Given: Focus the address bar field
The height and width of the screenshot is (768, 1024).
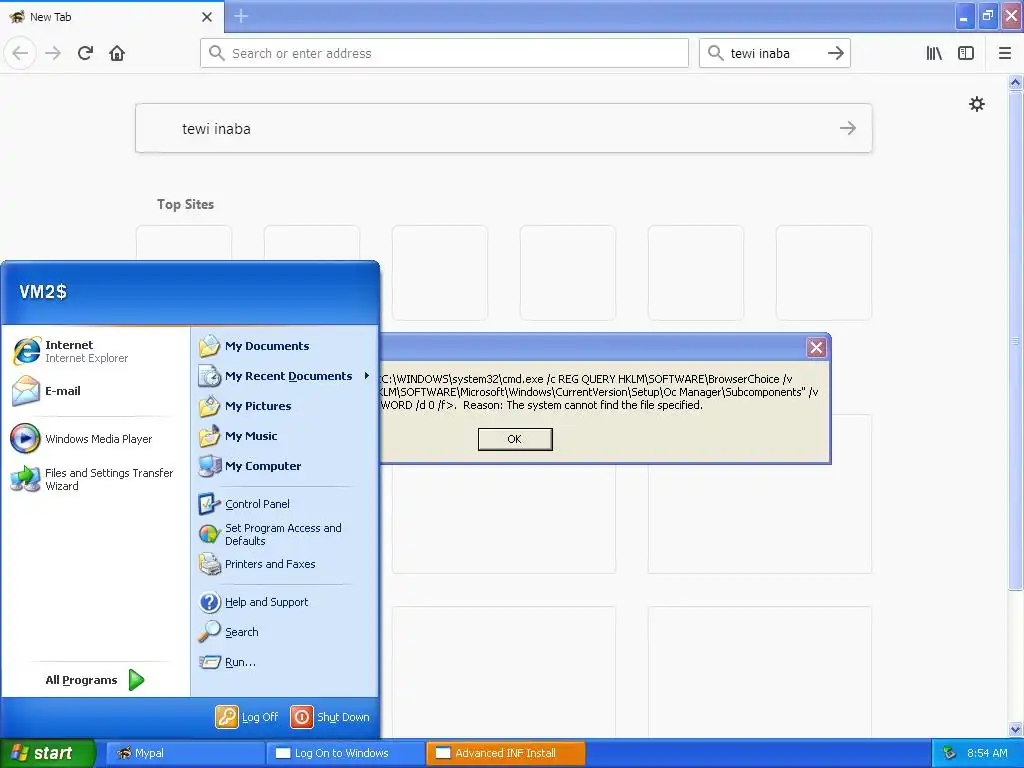Looking at the screenshot, I should tap(444, 53).
